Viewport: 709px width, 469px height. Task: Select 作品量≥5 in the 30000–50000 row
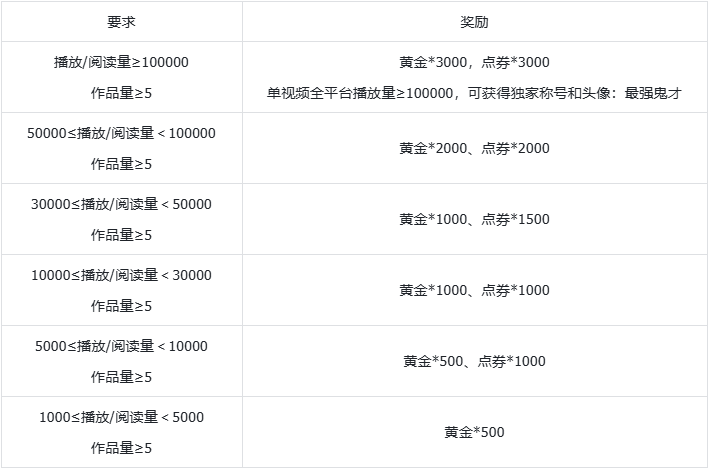pos(121,235)
